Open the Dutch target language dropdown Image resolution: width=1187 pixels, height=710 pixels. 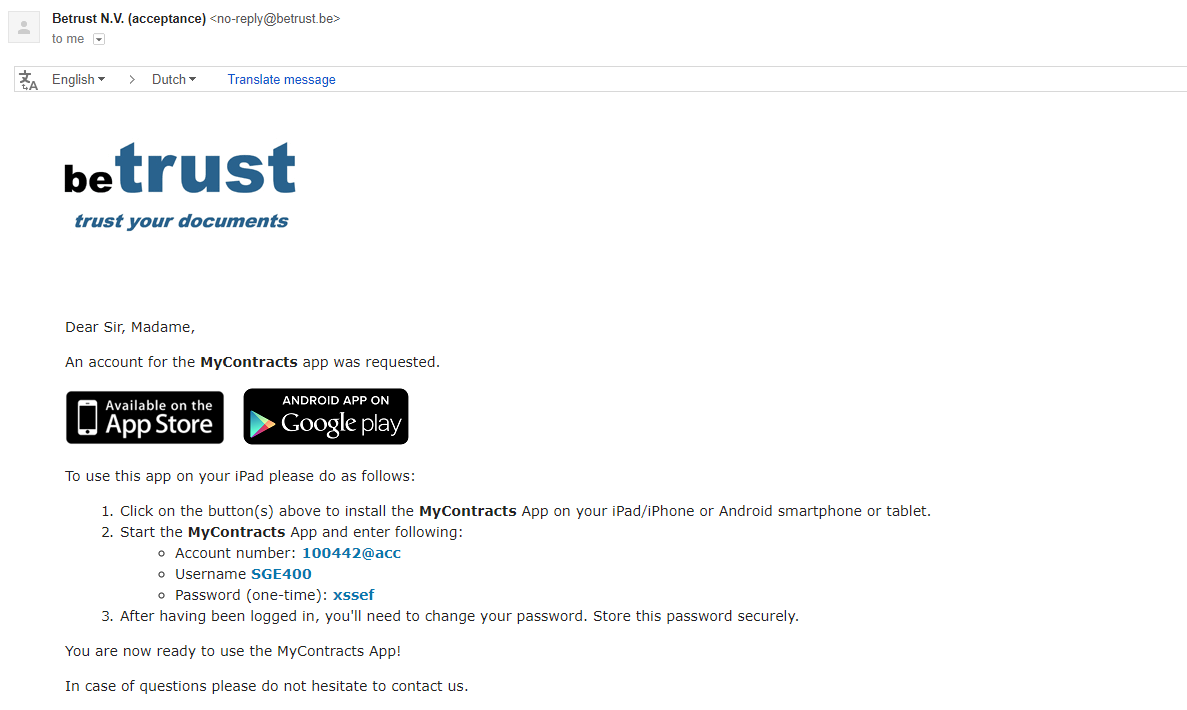click(x=173, y=79)
